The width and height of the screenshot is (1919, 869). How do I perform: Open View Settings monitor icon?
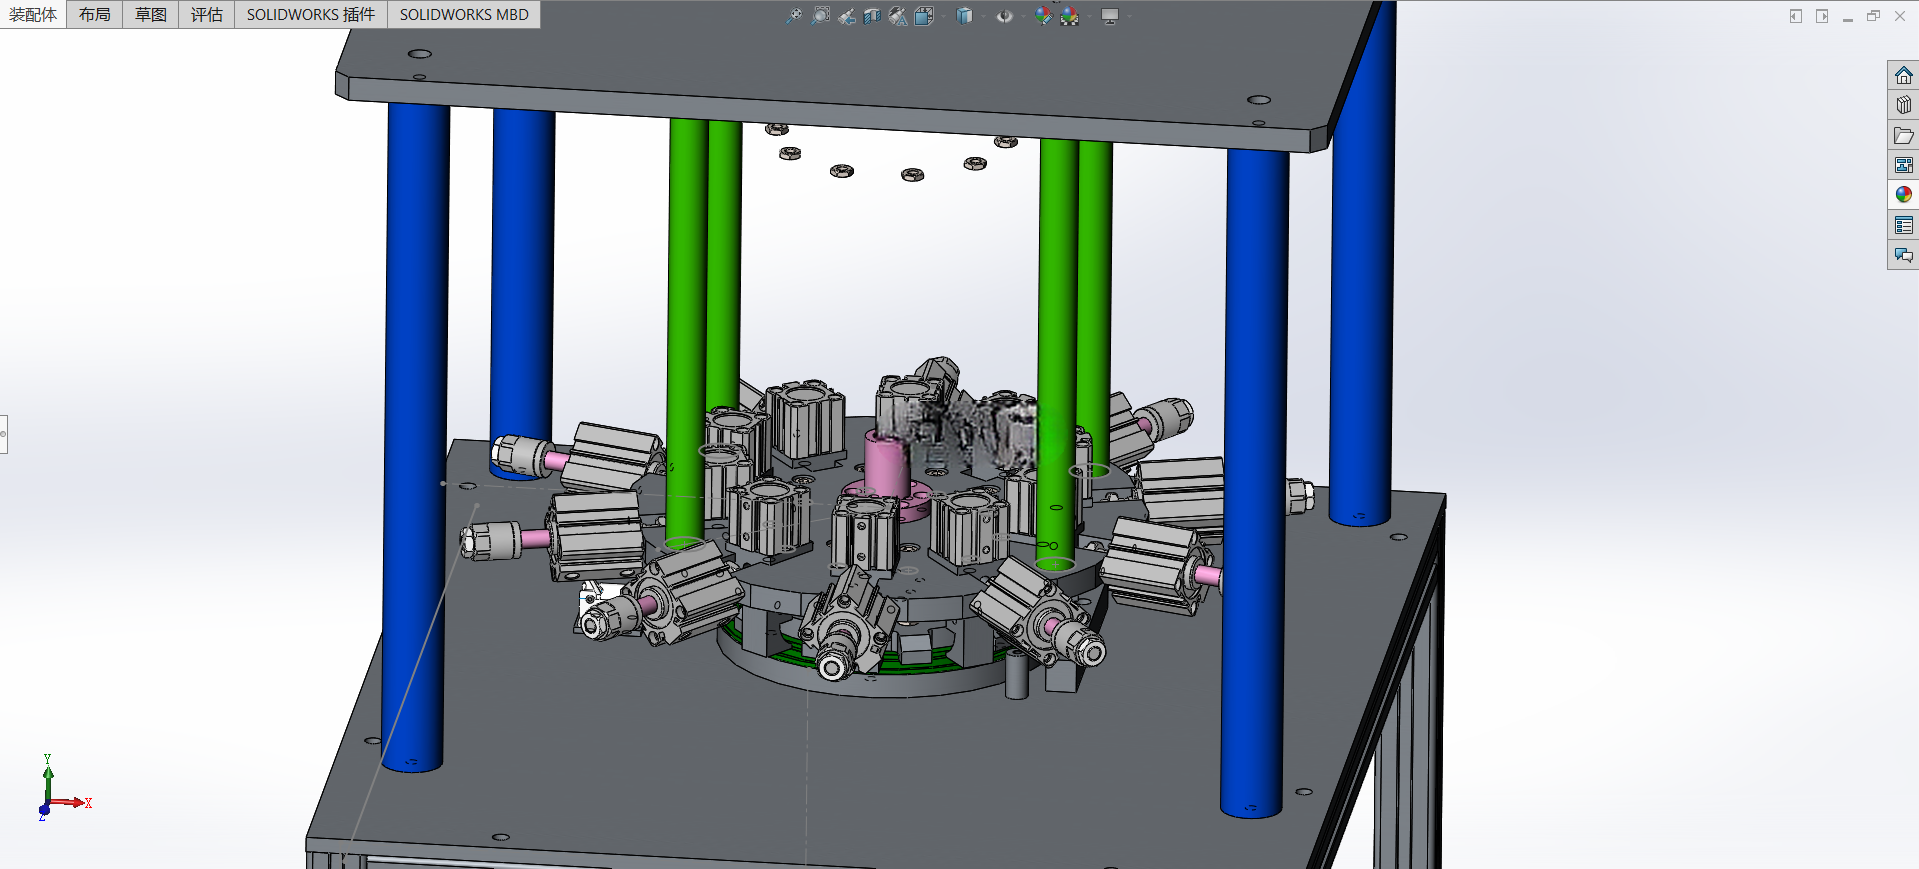tap(1110, 16)
